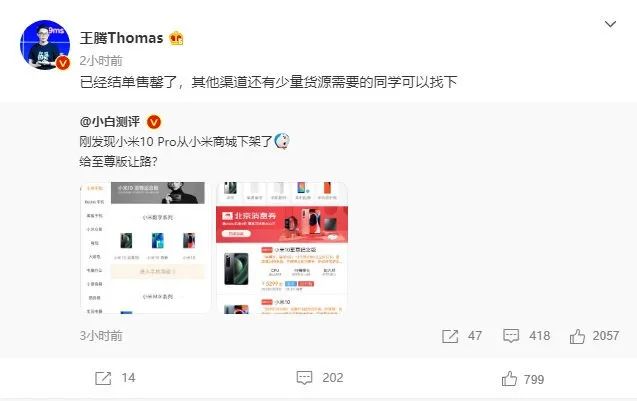Repost the main post with 14 shares
This screenshot has height=401, width=637.
103,378
